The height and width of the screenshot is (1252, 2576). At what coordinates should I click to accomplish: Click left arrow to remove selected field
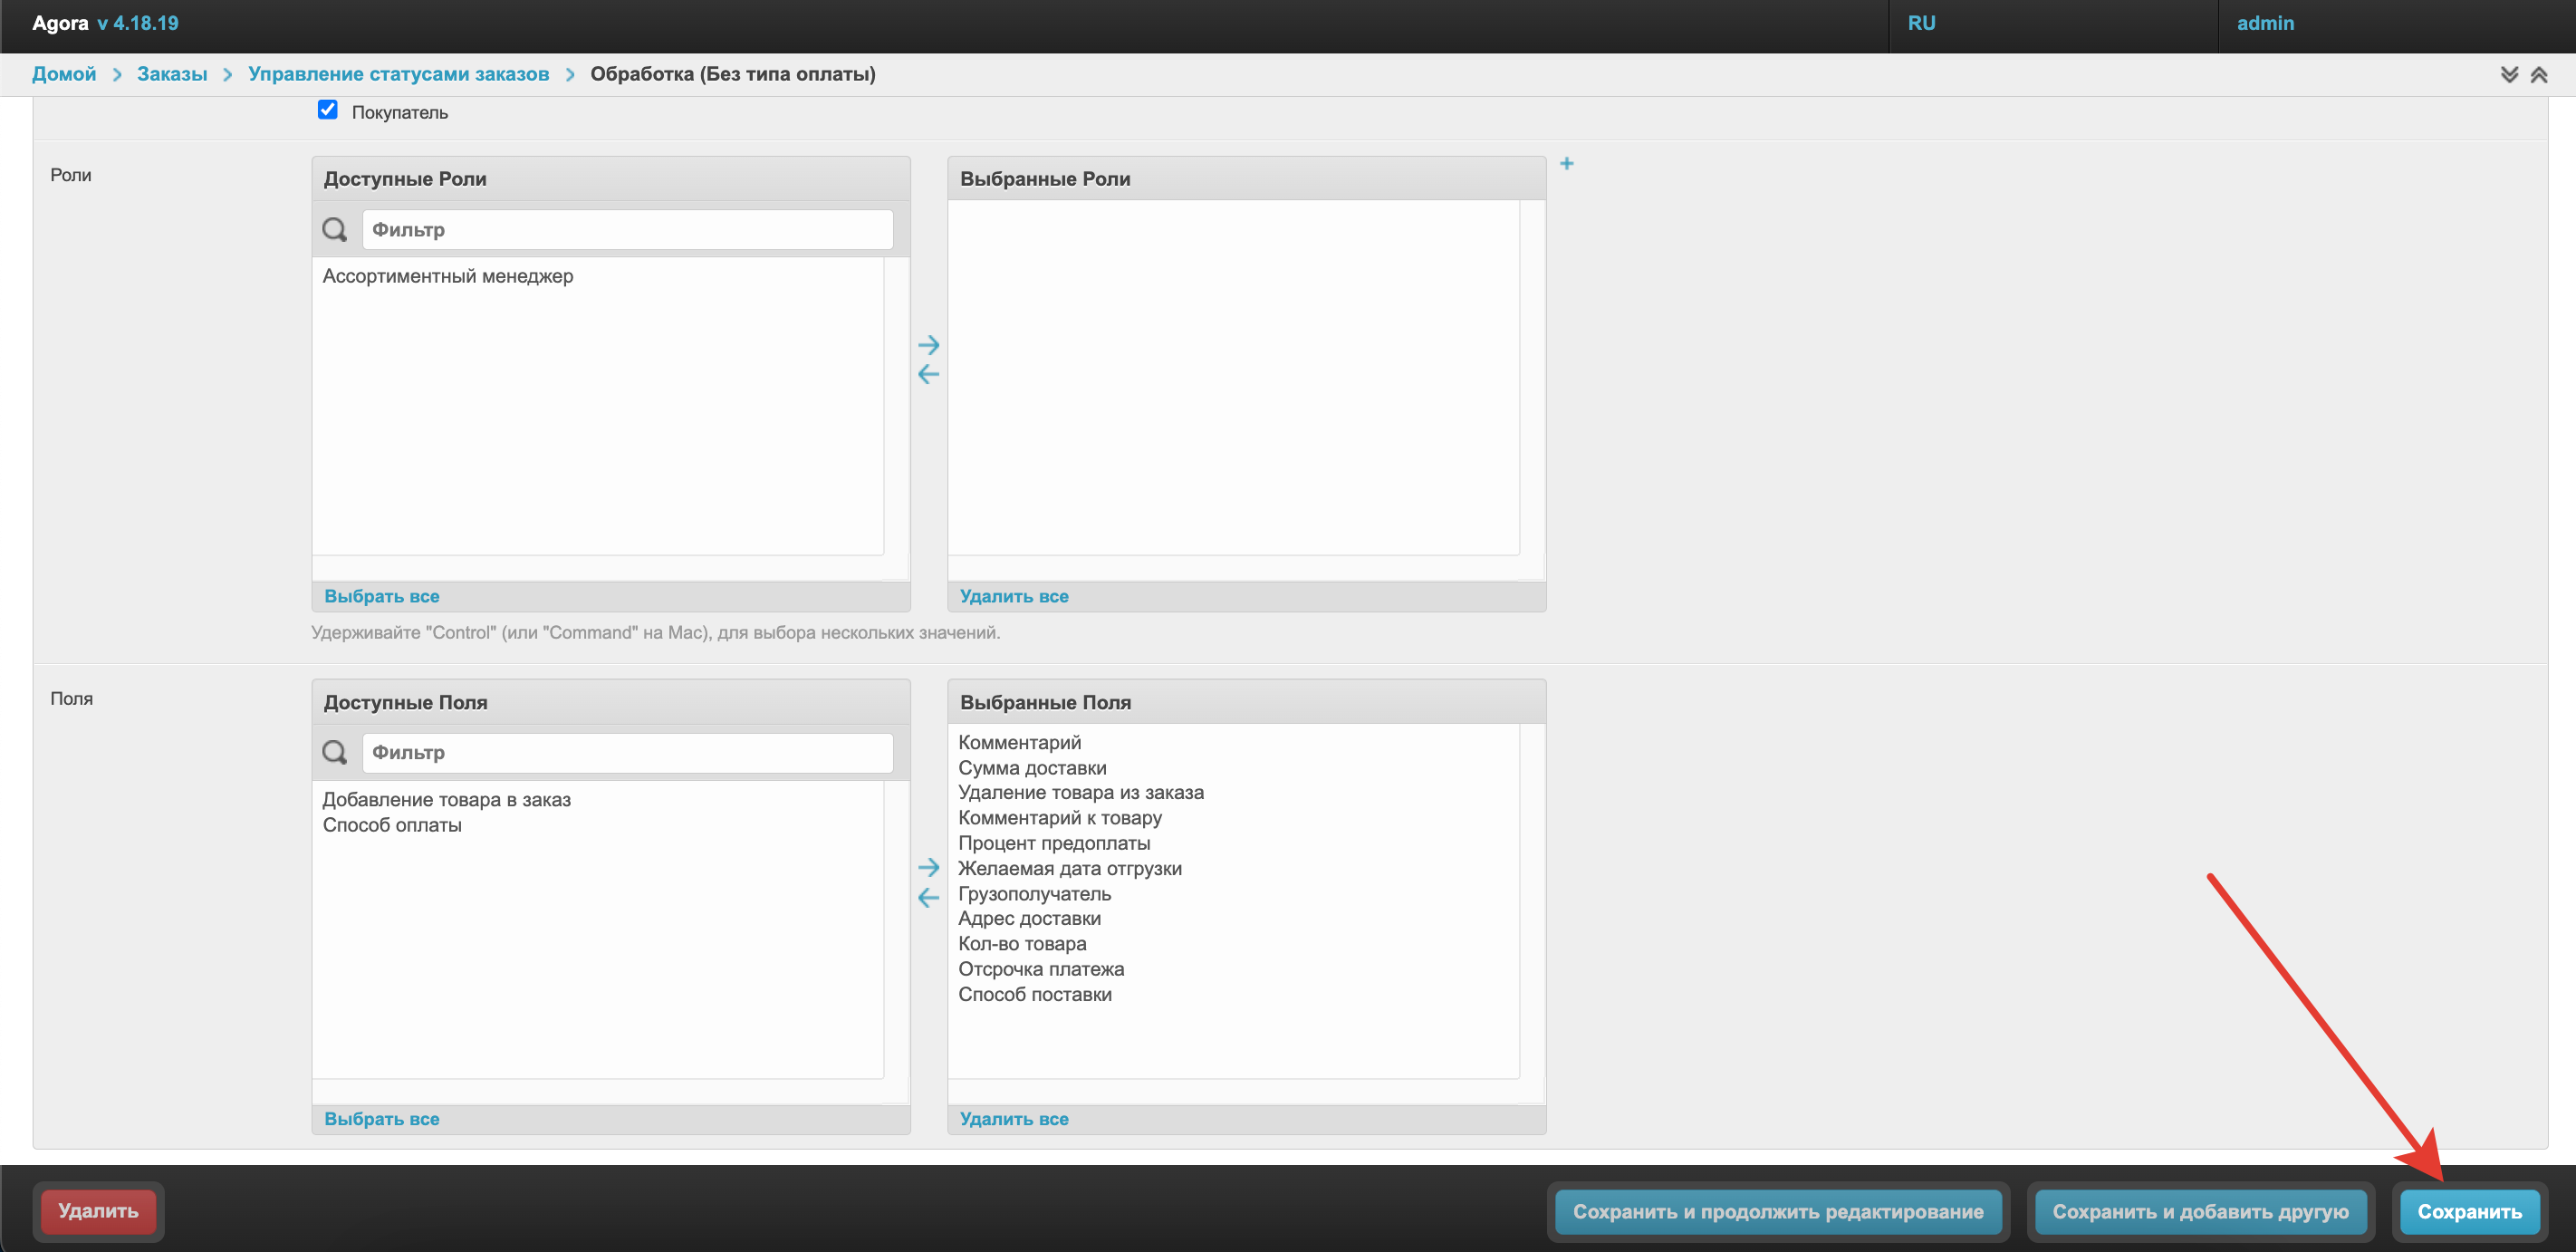(x=928, y=898)
